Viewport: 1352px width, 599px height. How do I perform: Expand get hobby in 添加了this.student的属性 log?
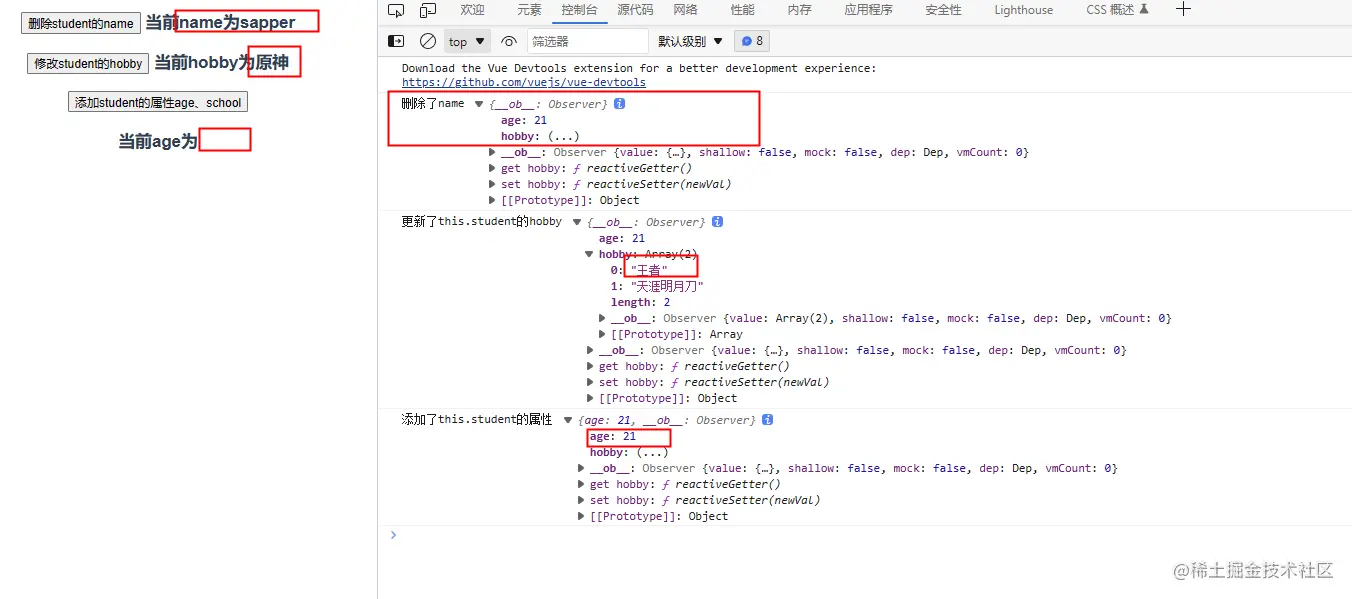(x=581, y=484)
